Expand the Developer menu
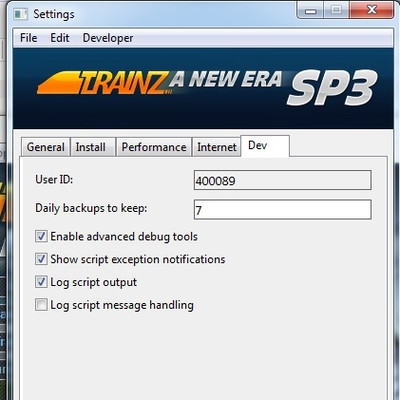The width and height of the screenshot is (400, 400). (108, 38)
